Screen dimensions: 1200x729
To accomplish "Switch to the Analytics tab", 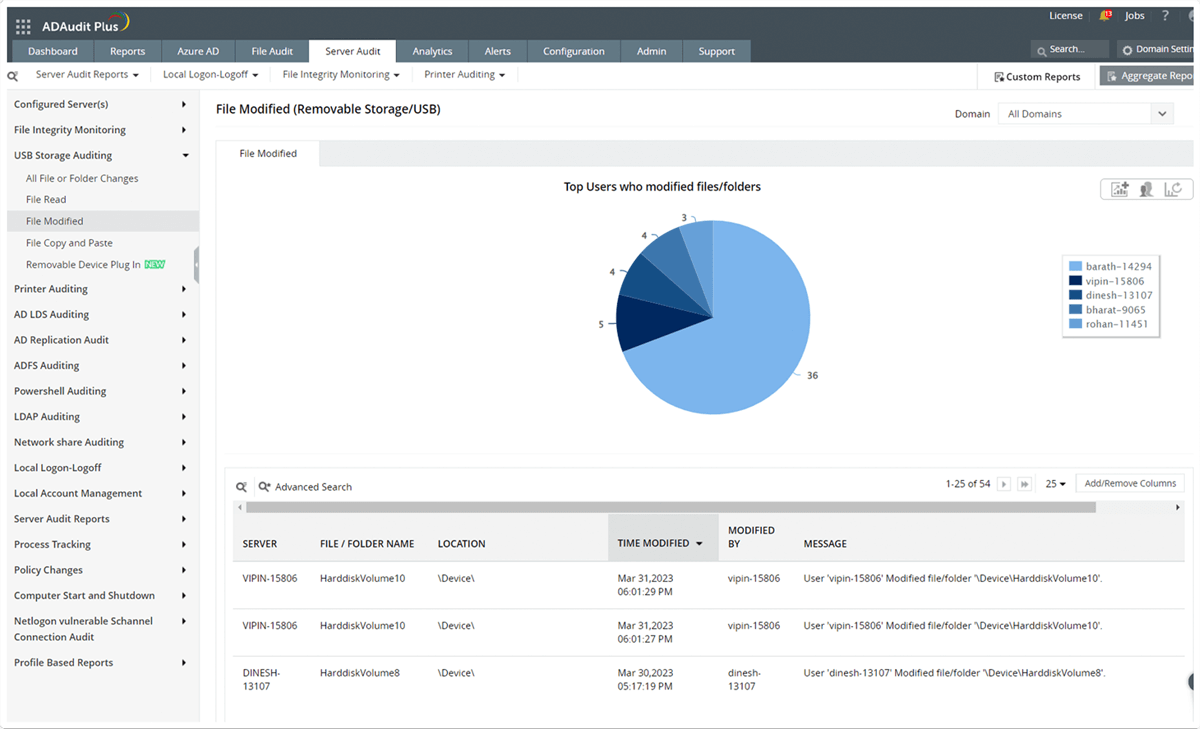I will (432, 50).
